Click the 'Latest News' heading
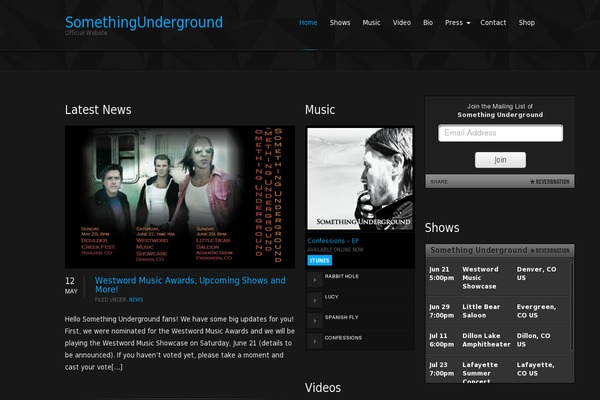The height and width of the screenshot is (400, 600). click(x=98, y=110)
